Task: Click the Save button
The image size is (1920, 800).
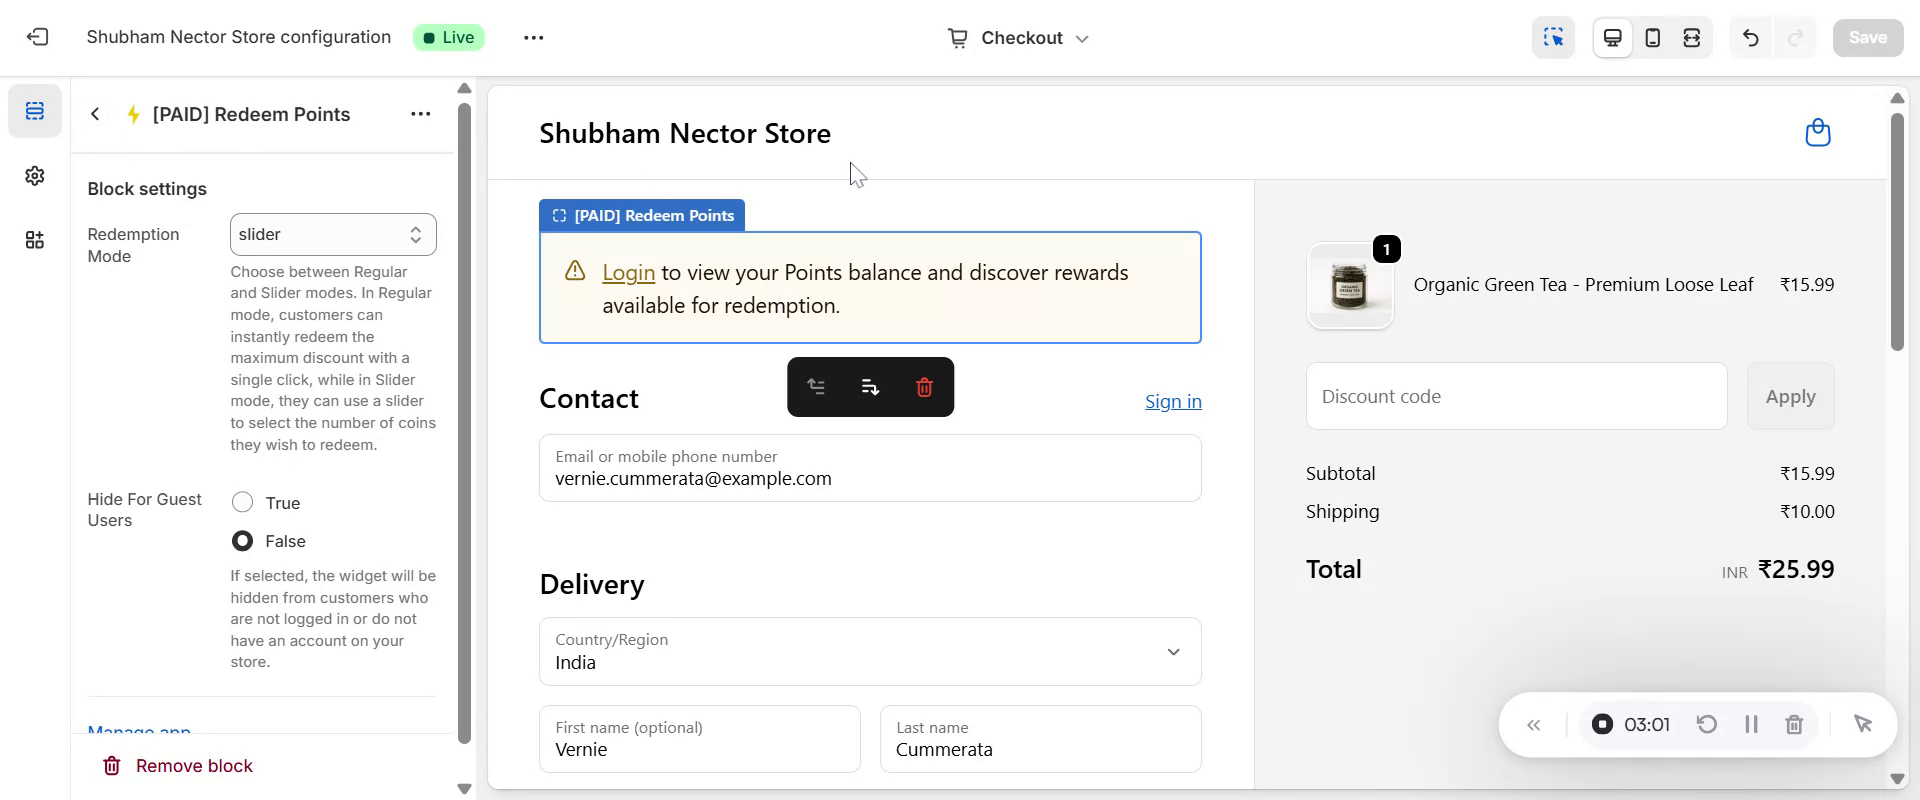Action: pos(1867,37)
